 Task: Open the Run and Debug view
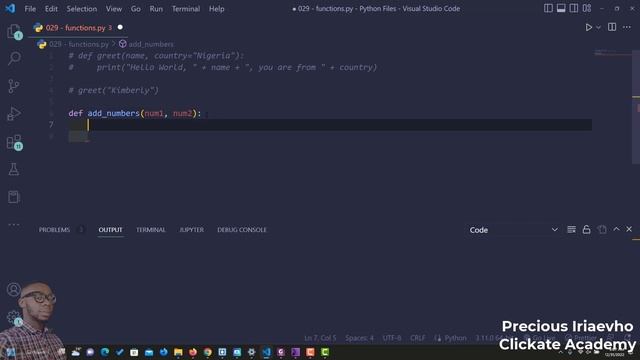(x=14, y=114)
